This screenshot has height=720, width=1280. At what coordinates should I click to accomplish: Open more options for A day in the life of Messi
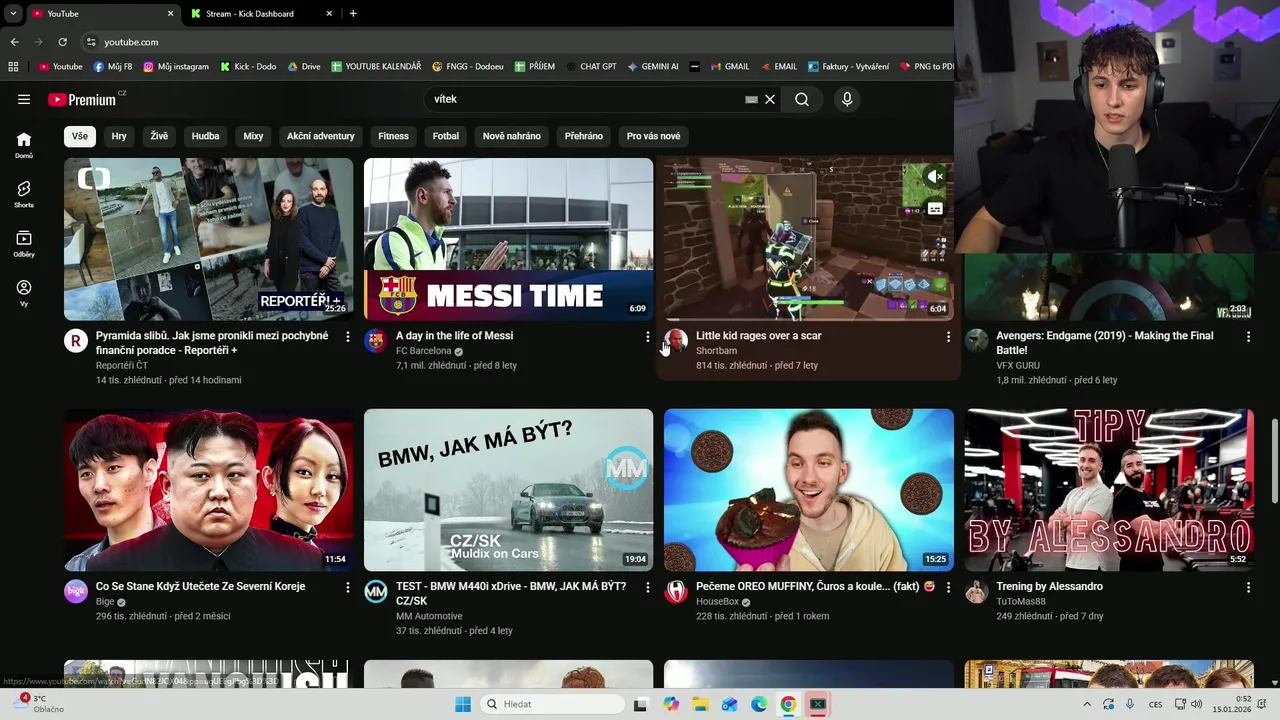[647, 337]
